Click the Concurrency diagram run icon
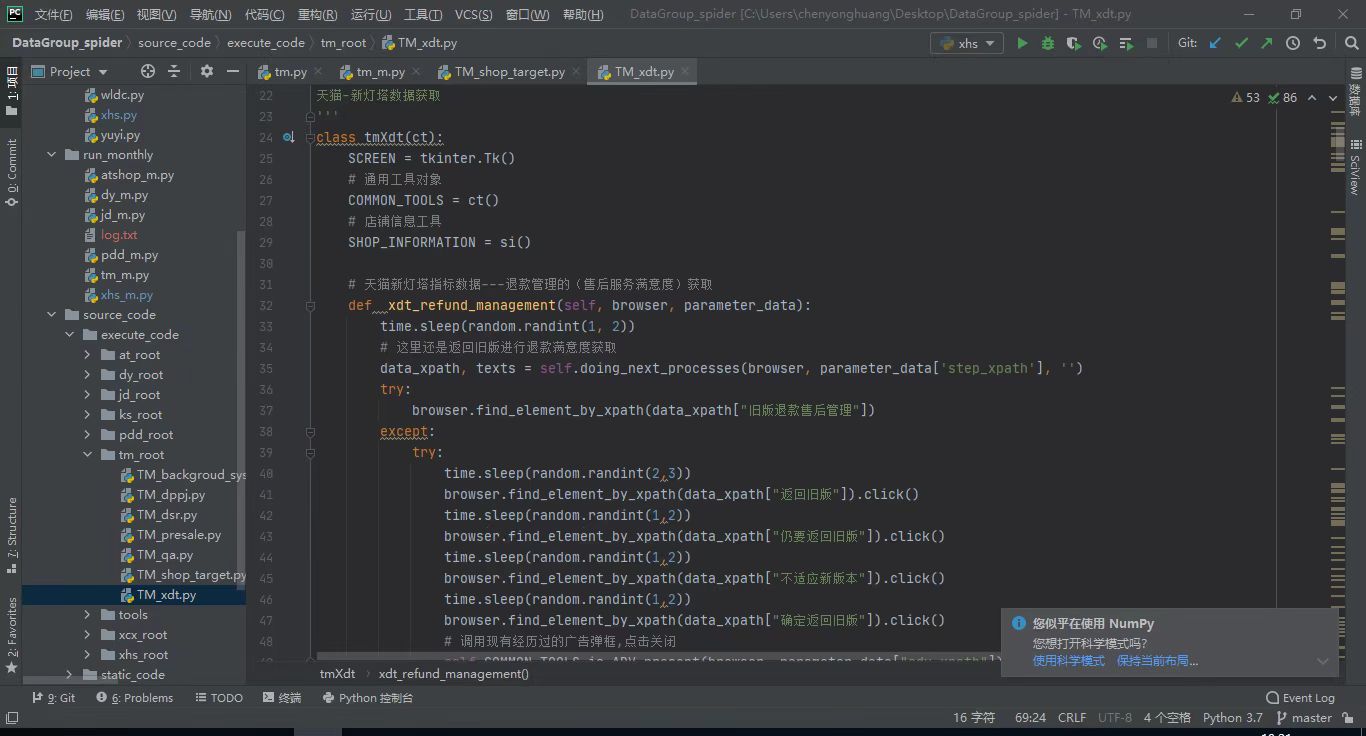 1126,43
